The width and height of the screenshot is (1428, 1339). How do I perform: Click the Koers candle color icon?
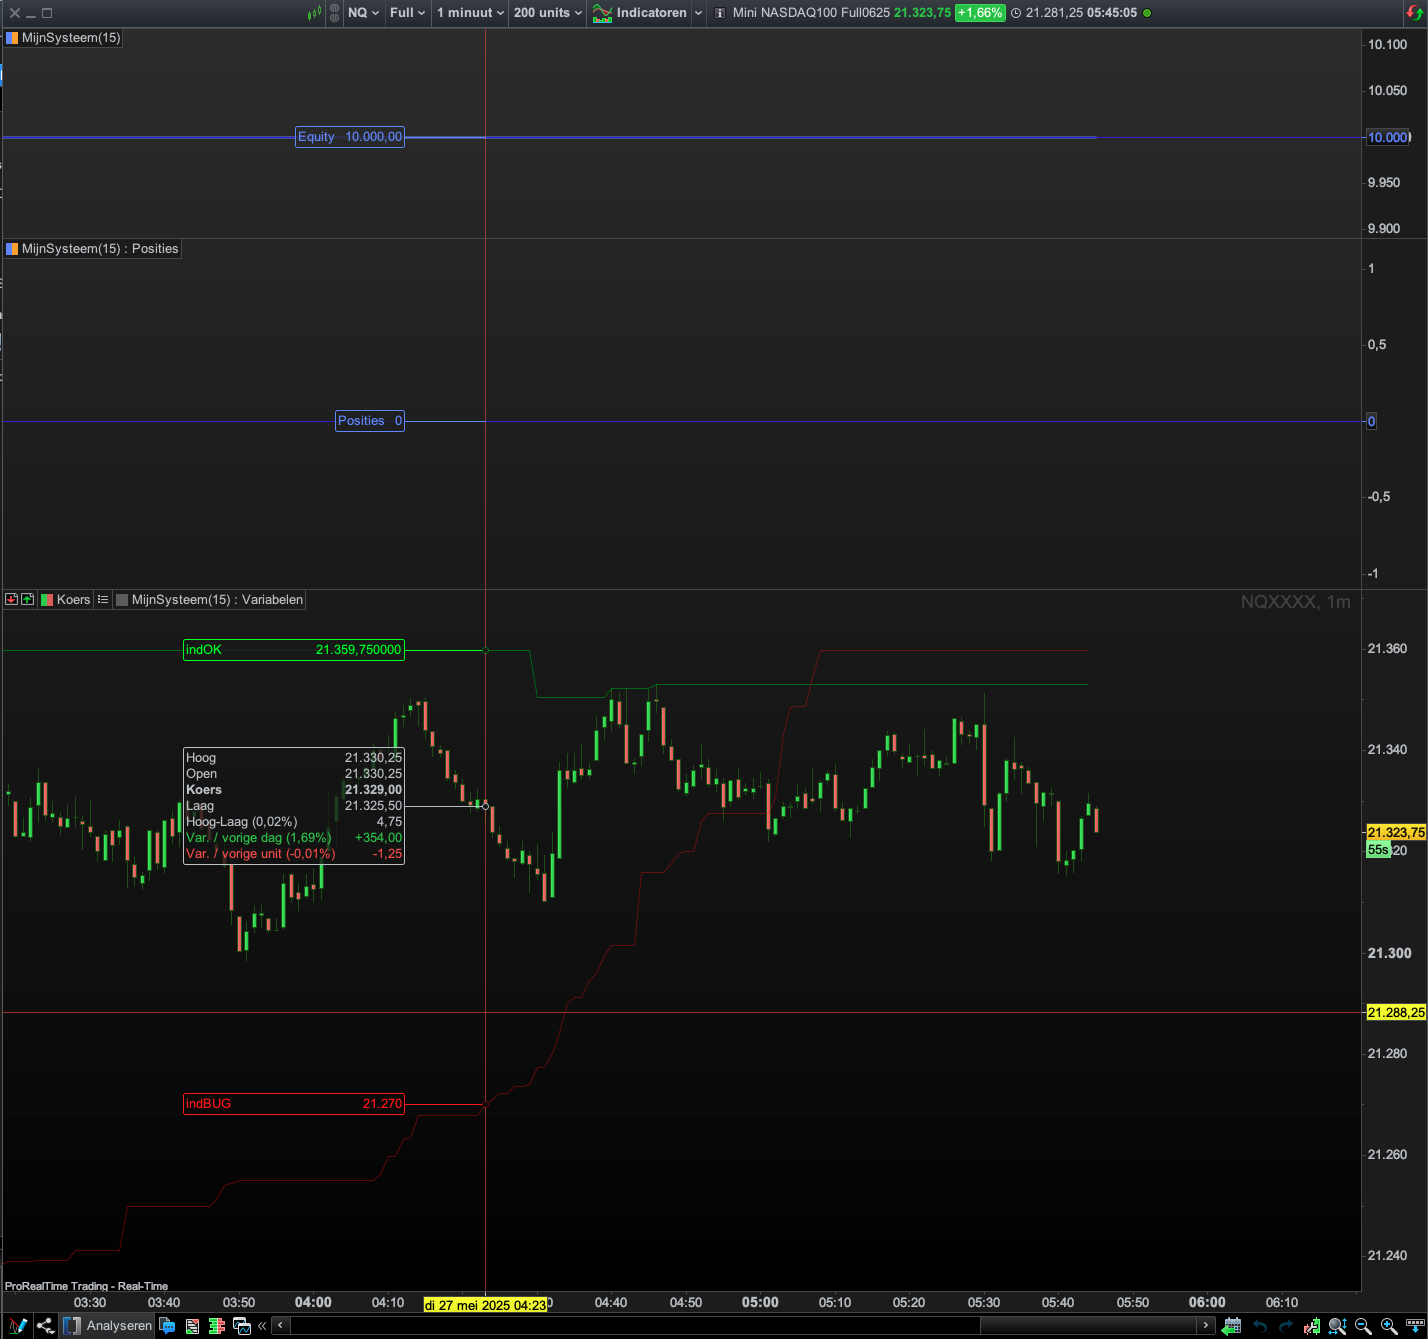[47, 600]
